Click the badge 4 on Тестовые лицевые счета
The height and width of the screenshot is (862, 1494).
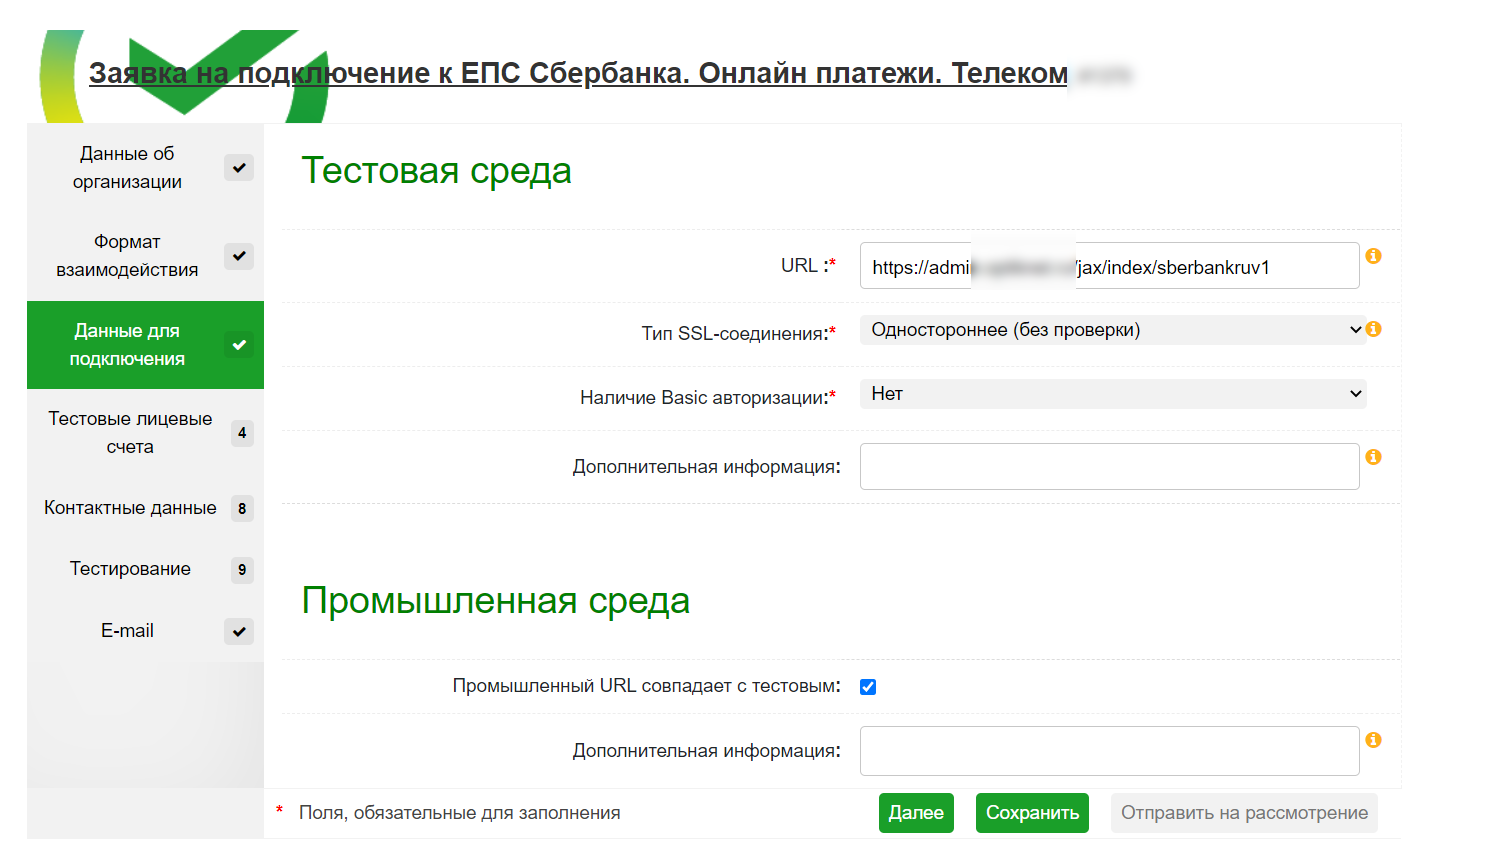point(242,433)
